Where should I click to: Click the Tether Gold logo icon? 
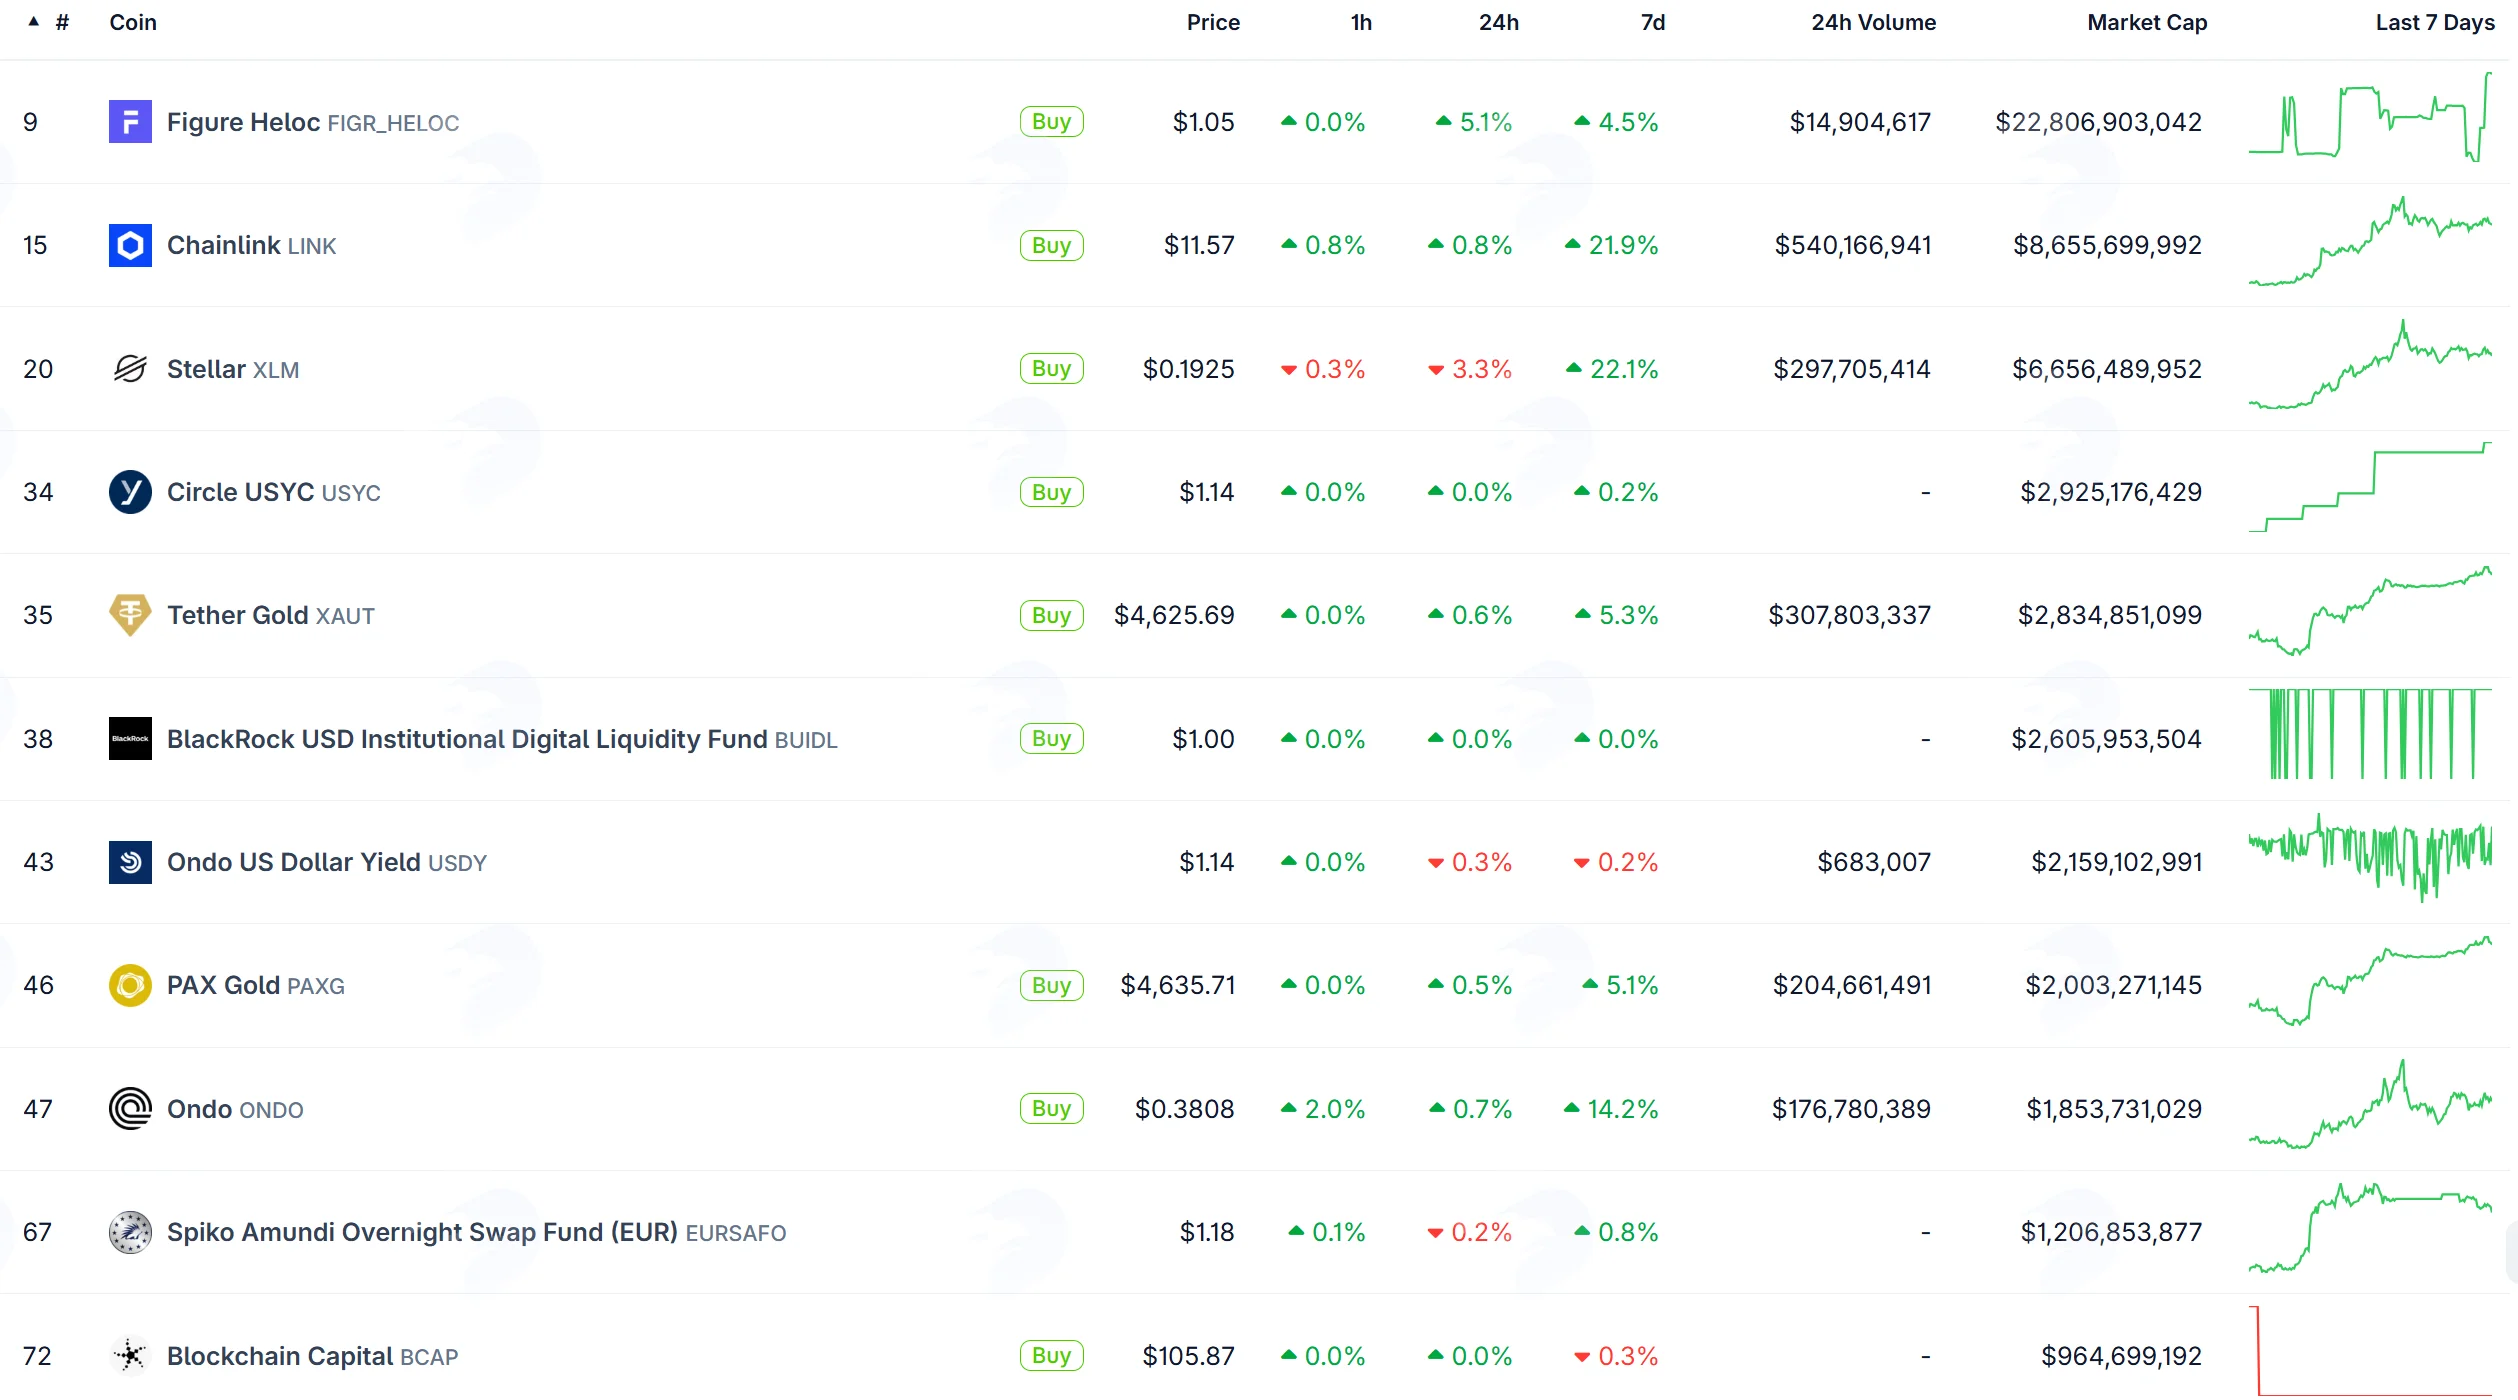pyautogui.click(x=130, y=615)
